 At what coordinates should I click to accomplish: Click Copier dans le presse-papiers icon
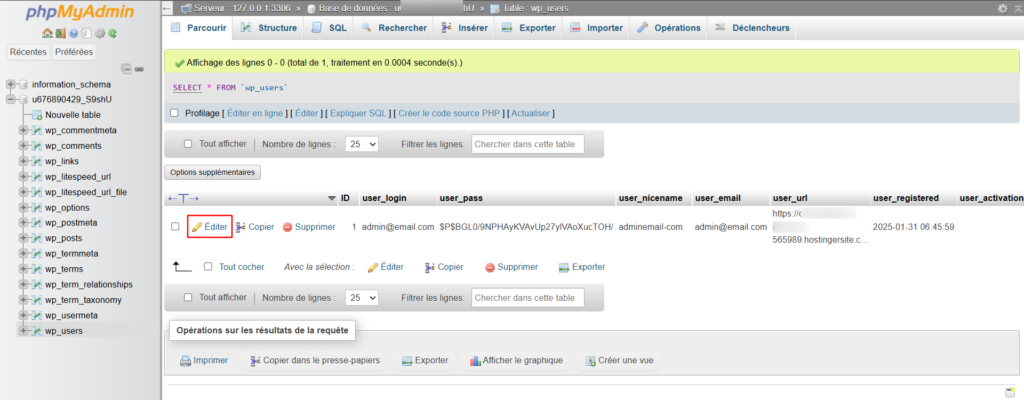255,360
